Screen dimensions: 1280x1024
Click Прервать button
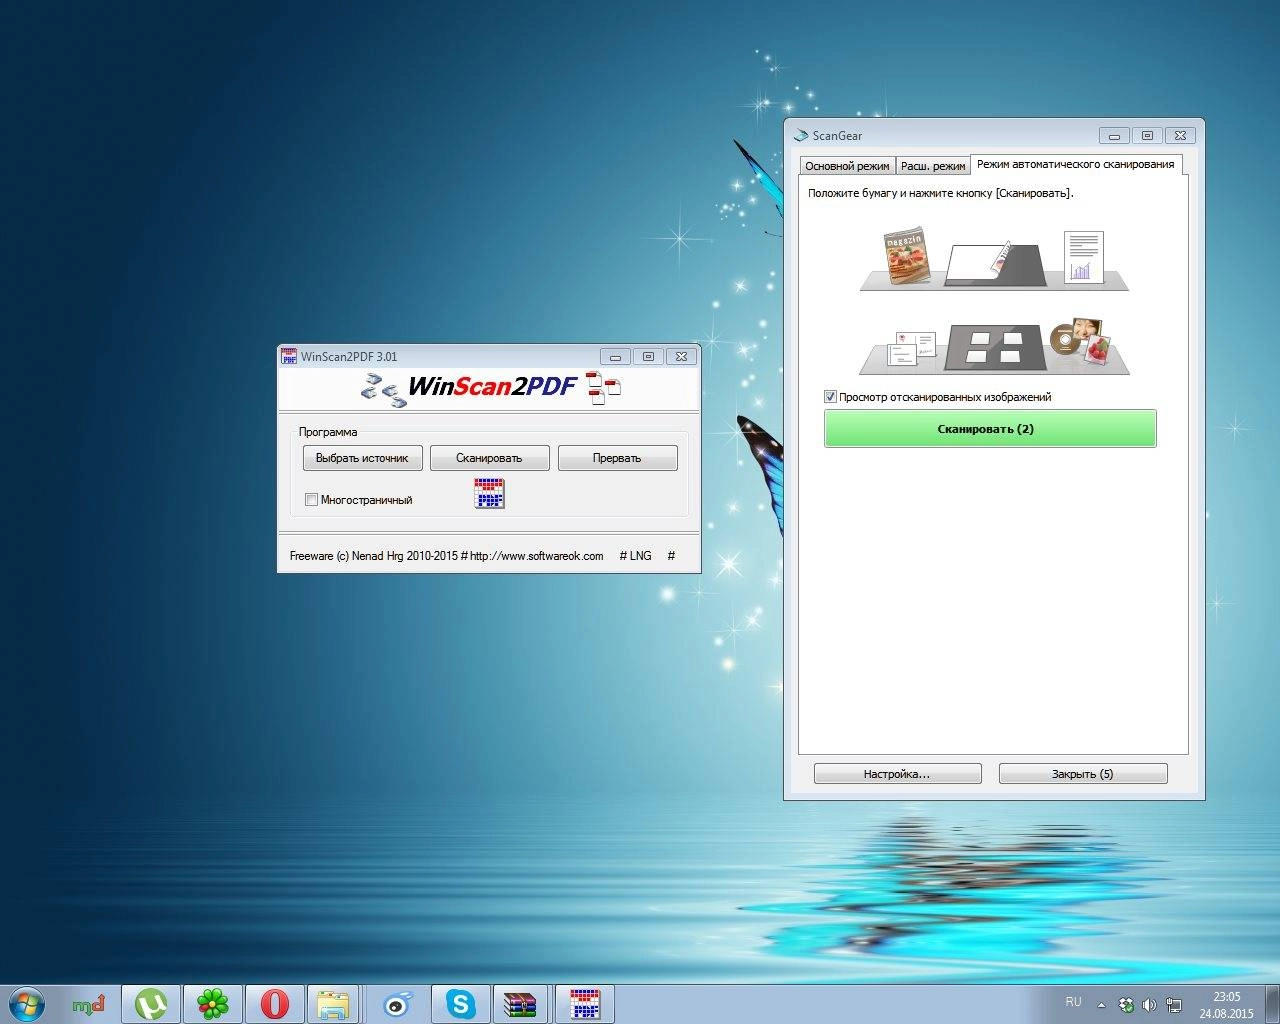[617, 458]
